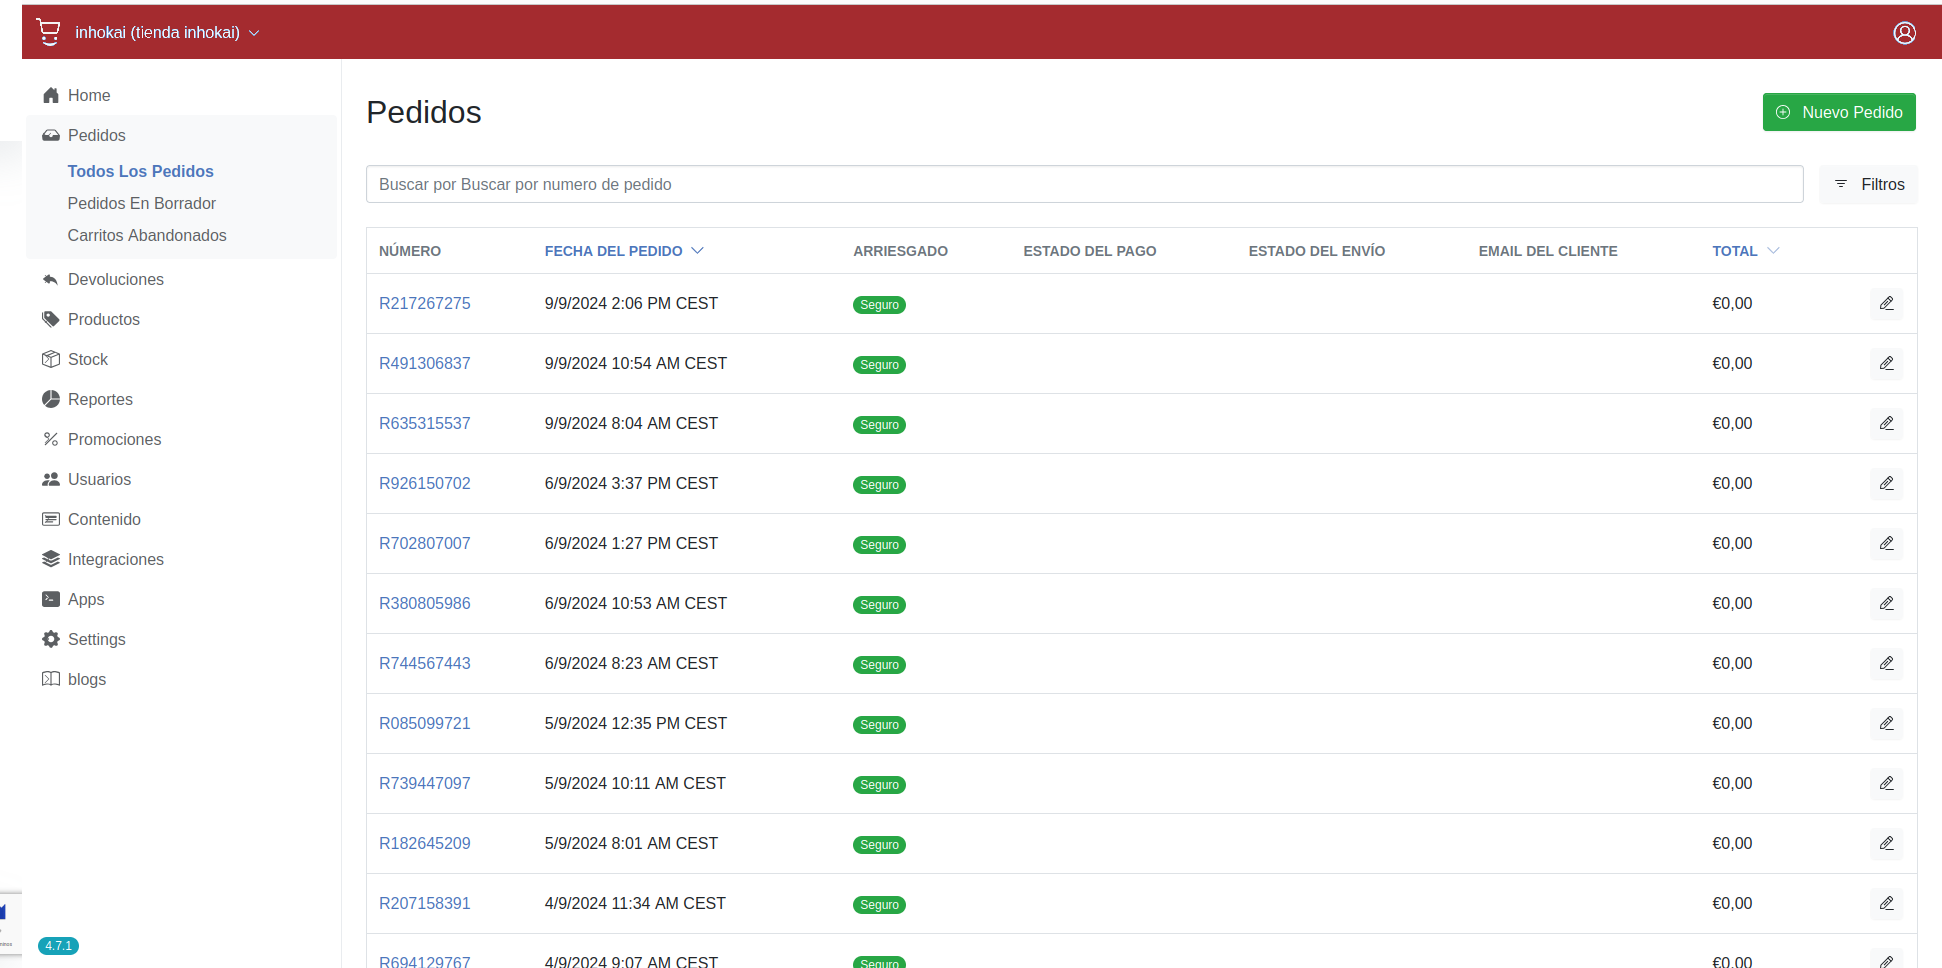Open Promociones via its percent icon
Image resolution: width=1942 pixels, height=968 pixels.
point(51,439)
